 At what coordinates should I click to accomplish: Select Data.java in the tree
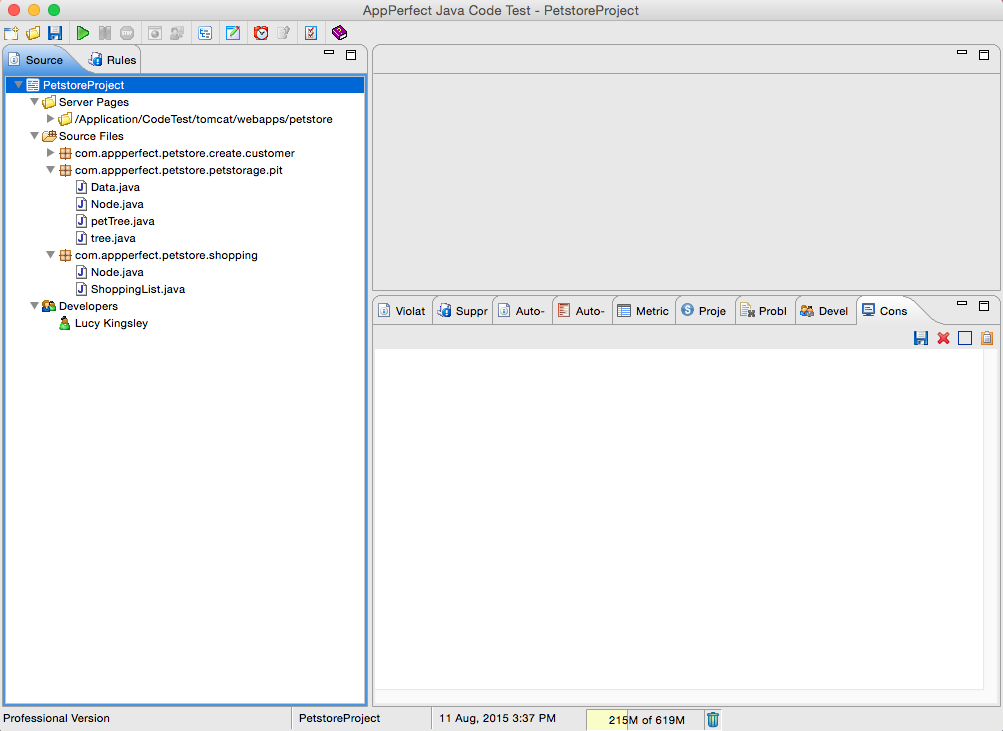click(115, 187)
